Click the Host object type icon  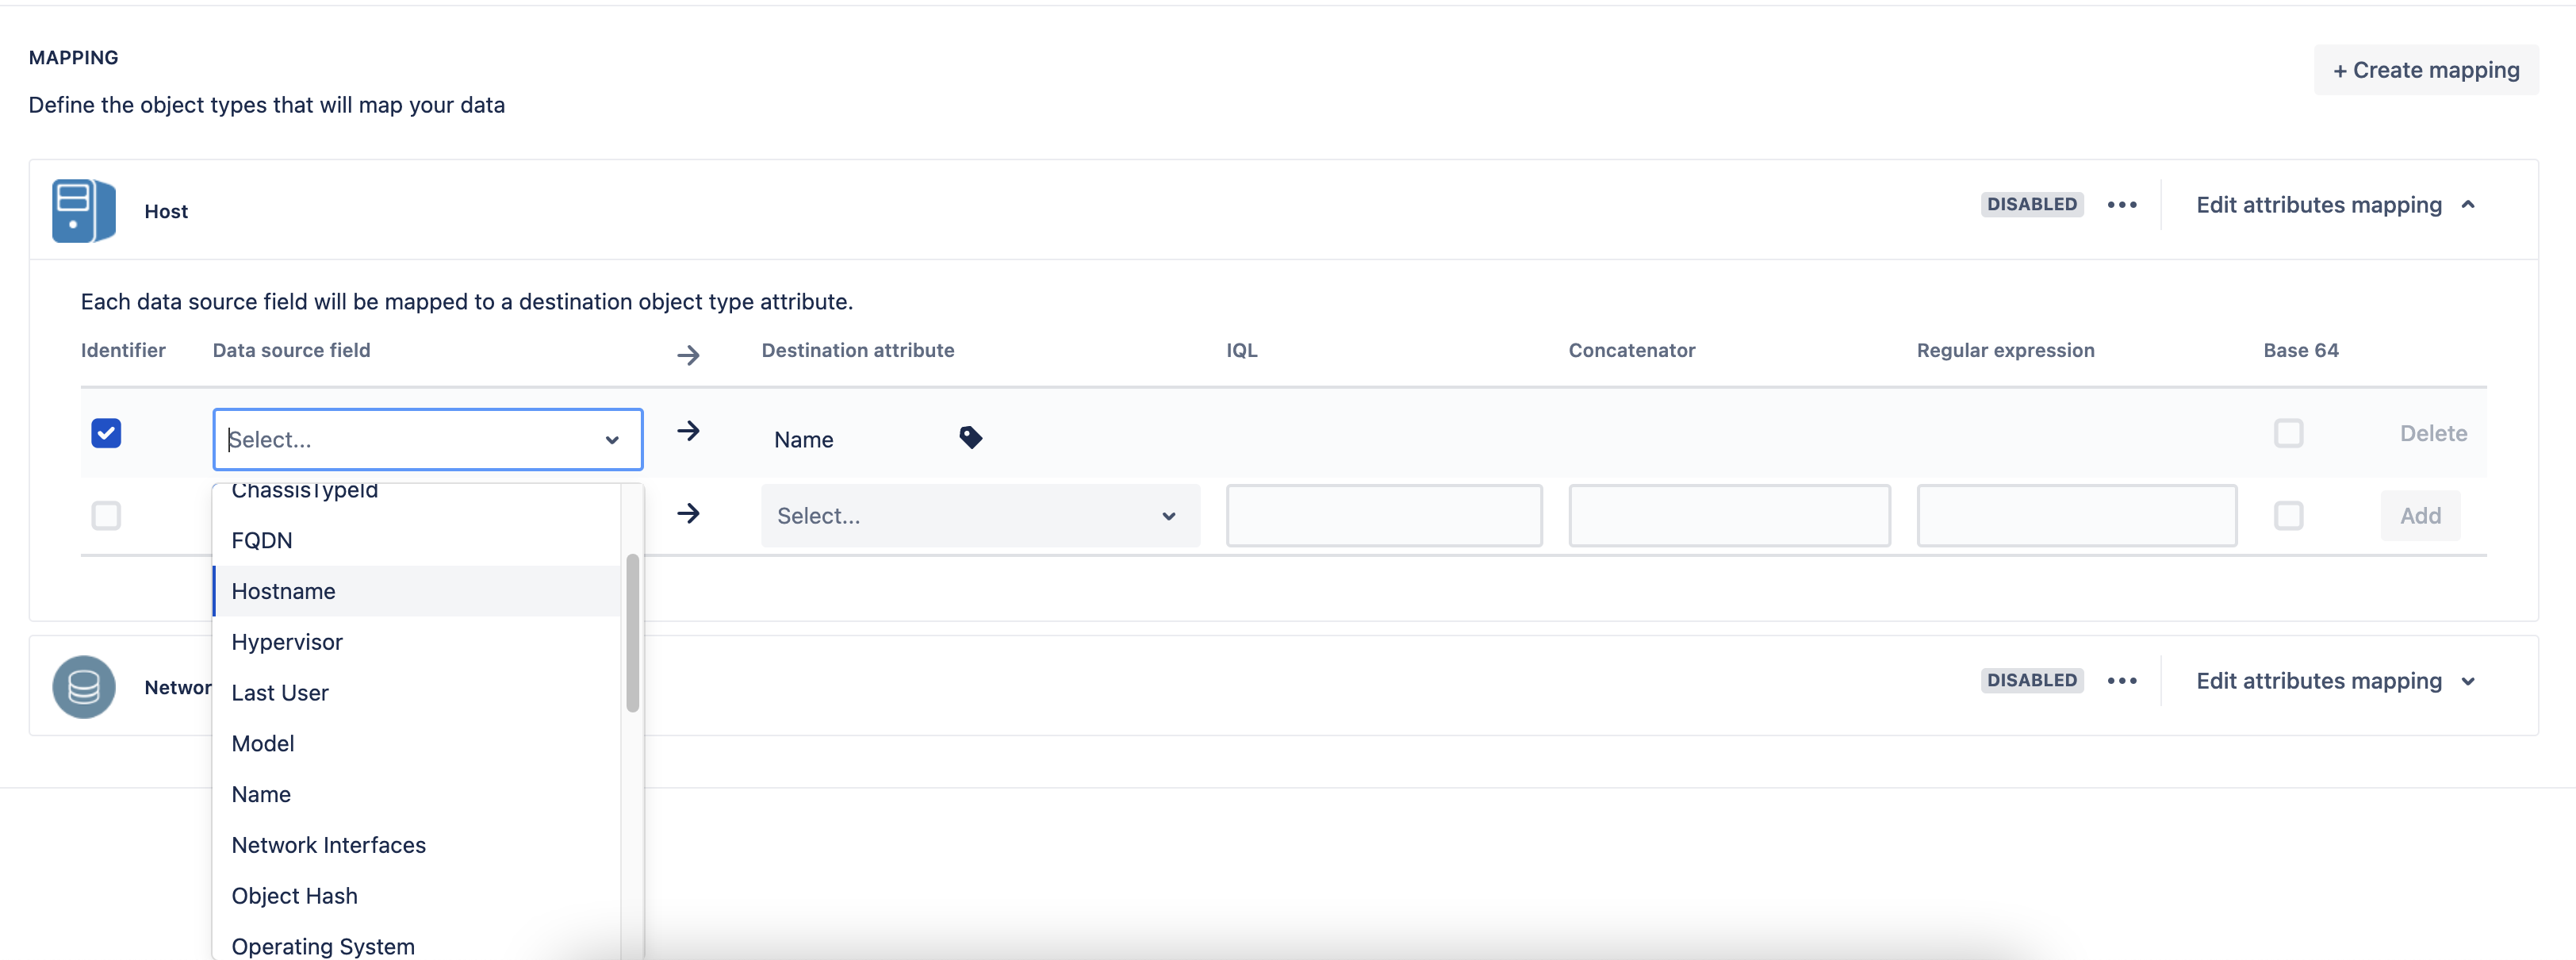click(84, 211)
